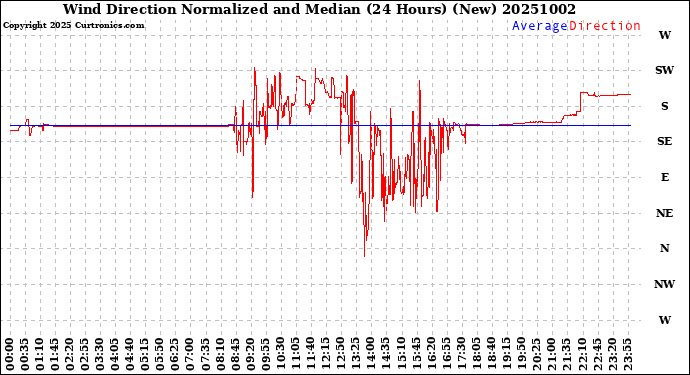Click the "00:00" time axis label
The width and height of the screenshot is (690, 375).
click(x=10, y=354)
